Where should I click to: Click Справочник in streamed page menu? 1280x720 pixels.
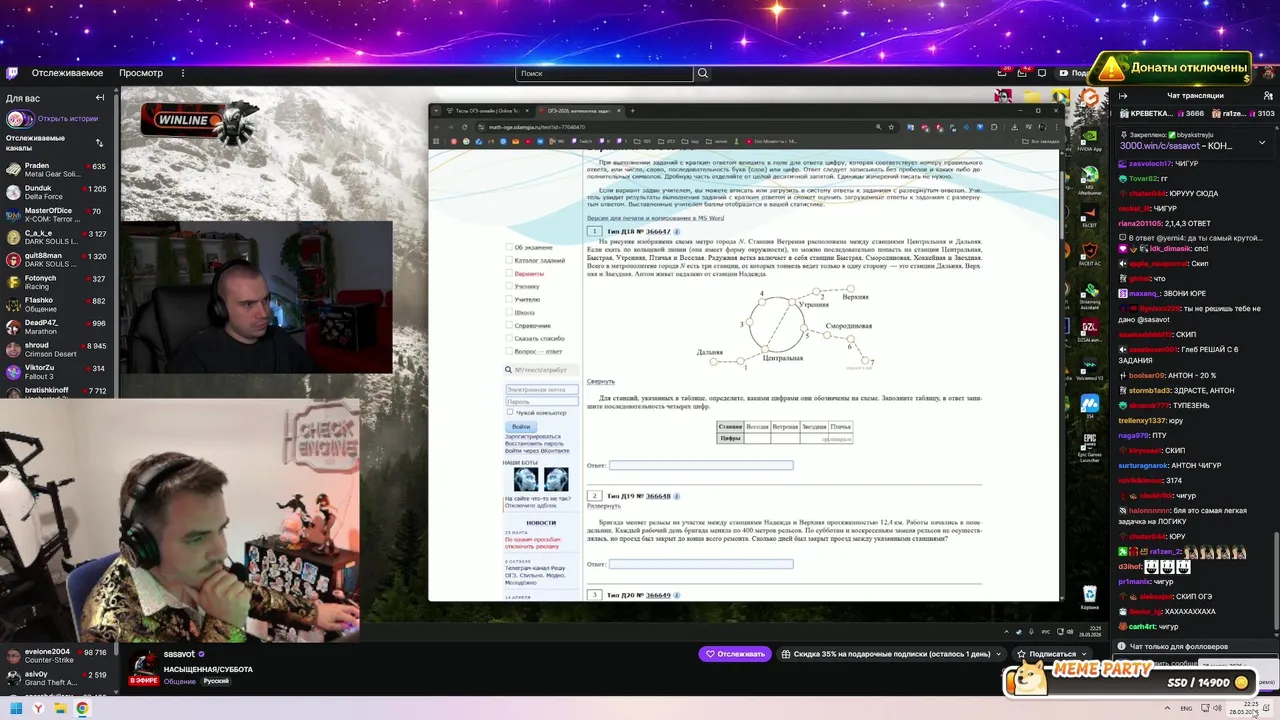point(532,325)
